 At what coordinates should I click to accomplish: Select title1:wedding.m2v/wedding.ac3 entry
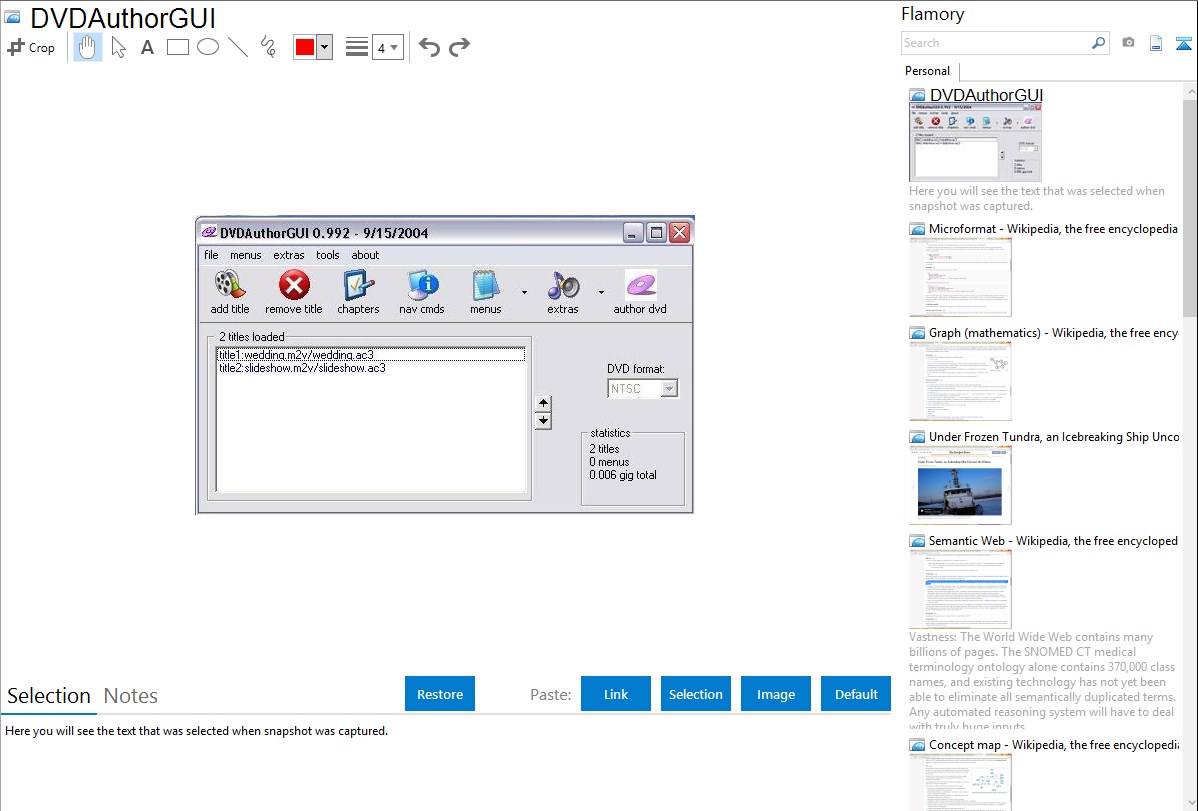pos(371,355)
